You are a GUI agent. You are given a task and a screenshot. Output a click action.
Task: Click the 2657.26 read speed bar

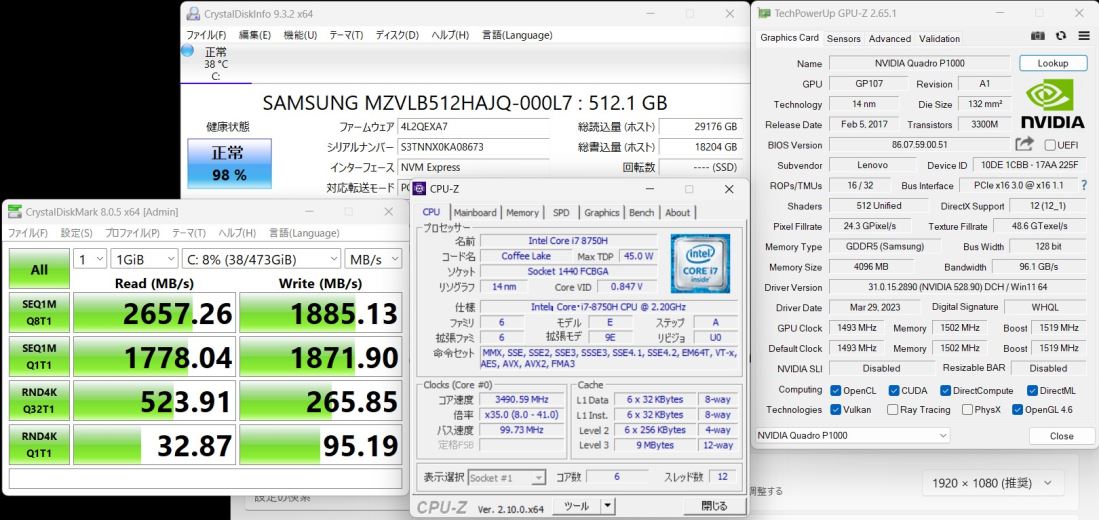[x=154, y=313]
